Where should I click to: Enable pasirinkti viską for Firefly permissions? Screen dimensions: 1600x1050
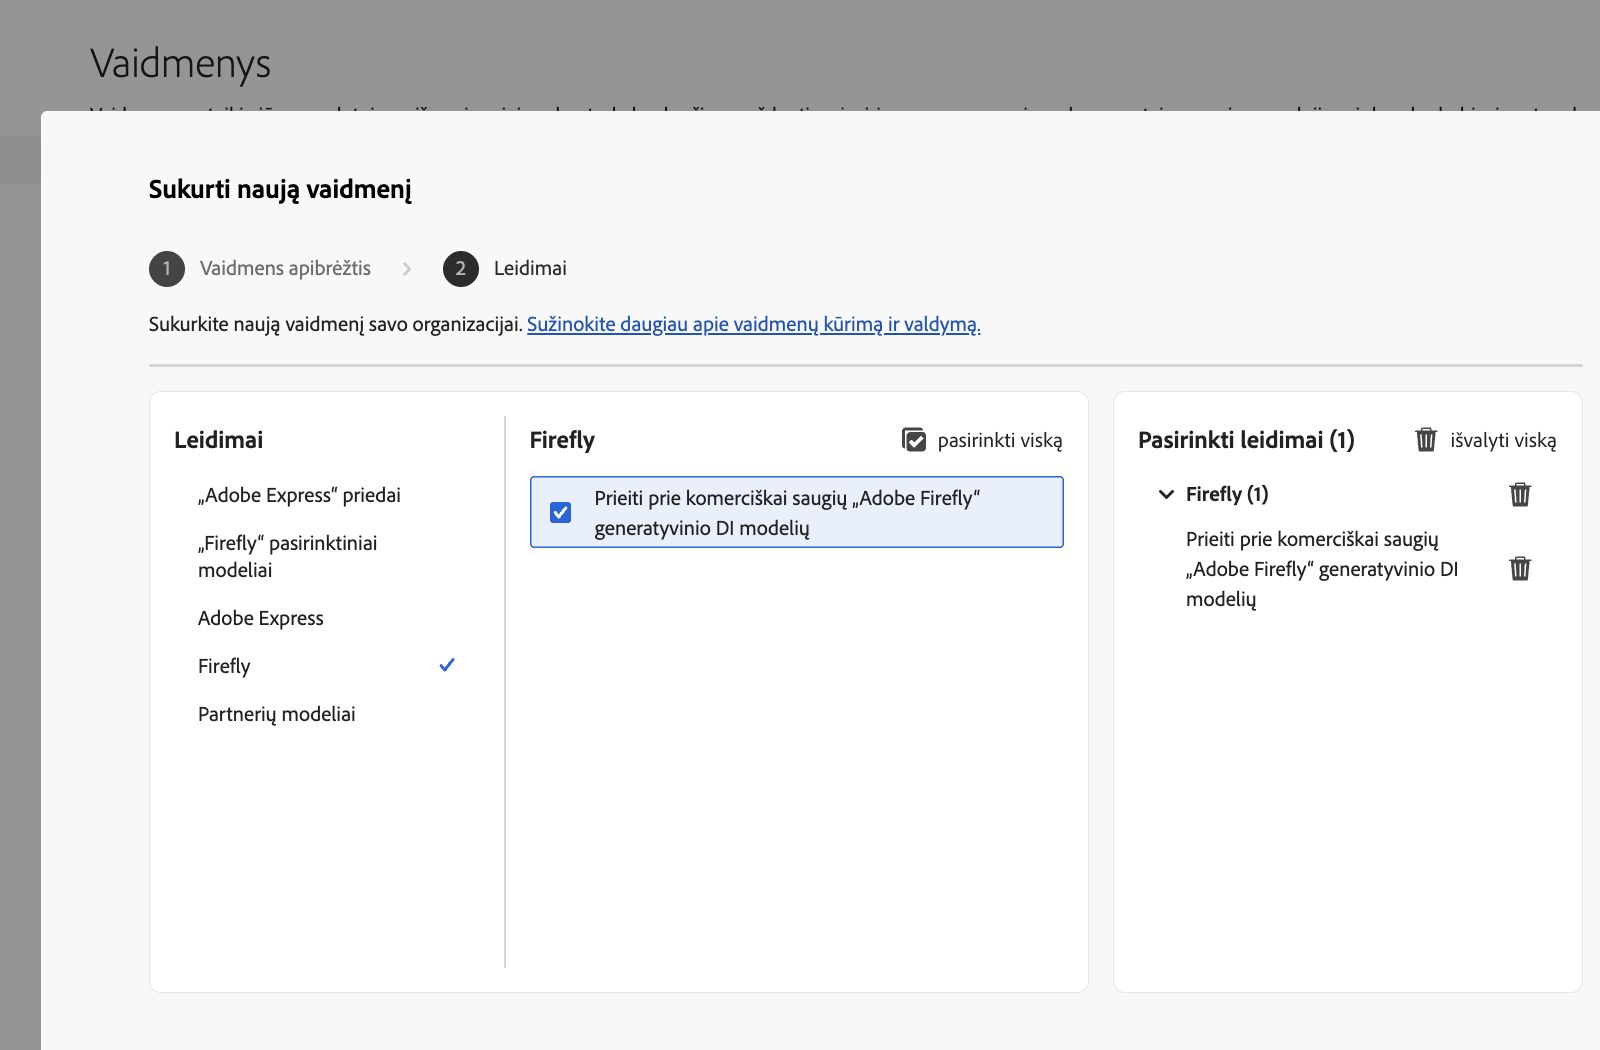(x=914, y=439)
